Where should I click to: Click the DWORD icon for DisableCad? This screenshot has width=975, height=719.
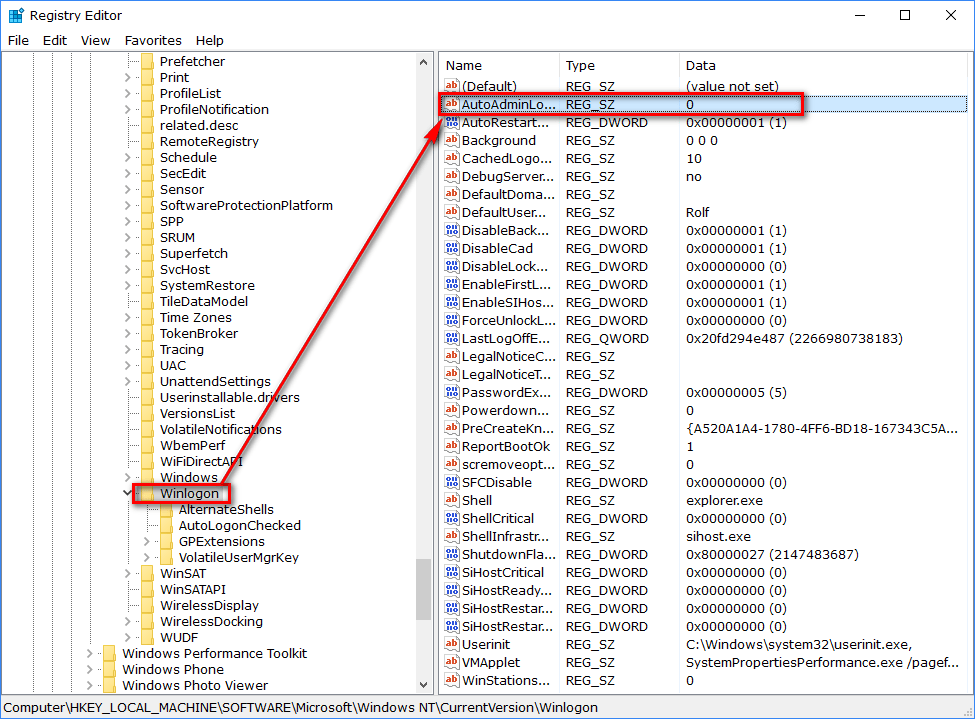(452, 248)
